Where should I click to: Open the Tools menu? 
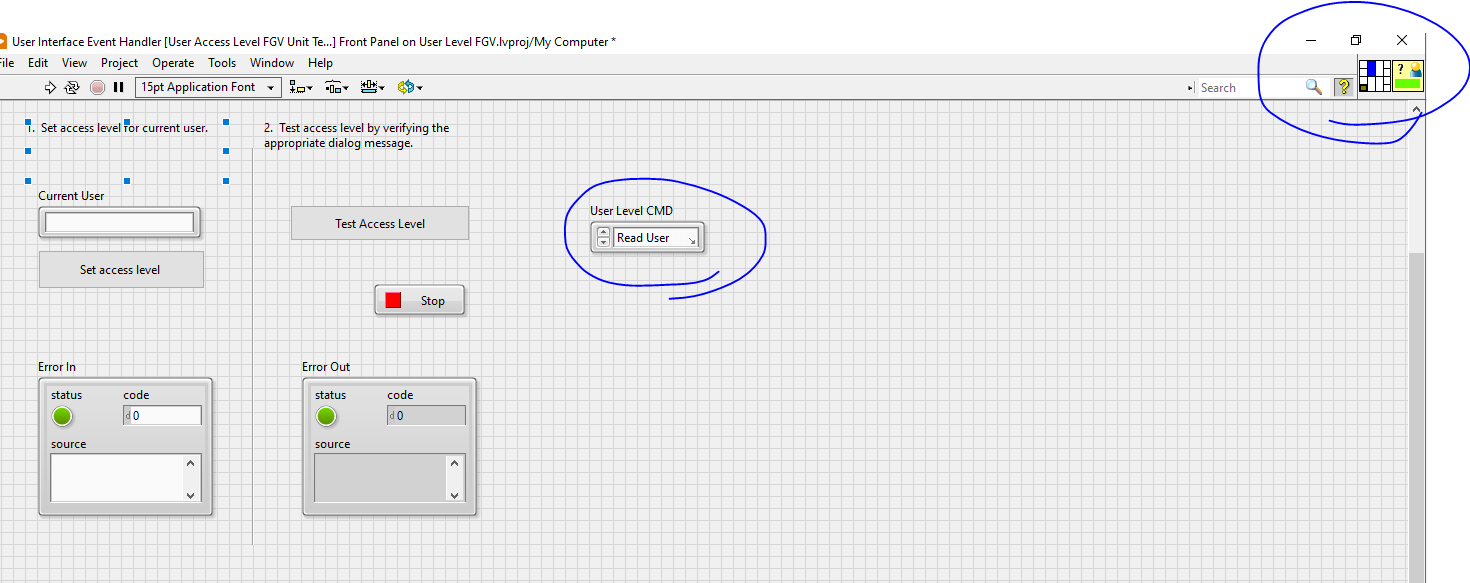[221, 62]
